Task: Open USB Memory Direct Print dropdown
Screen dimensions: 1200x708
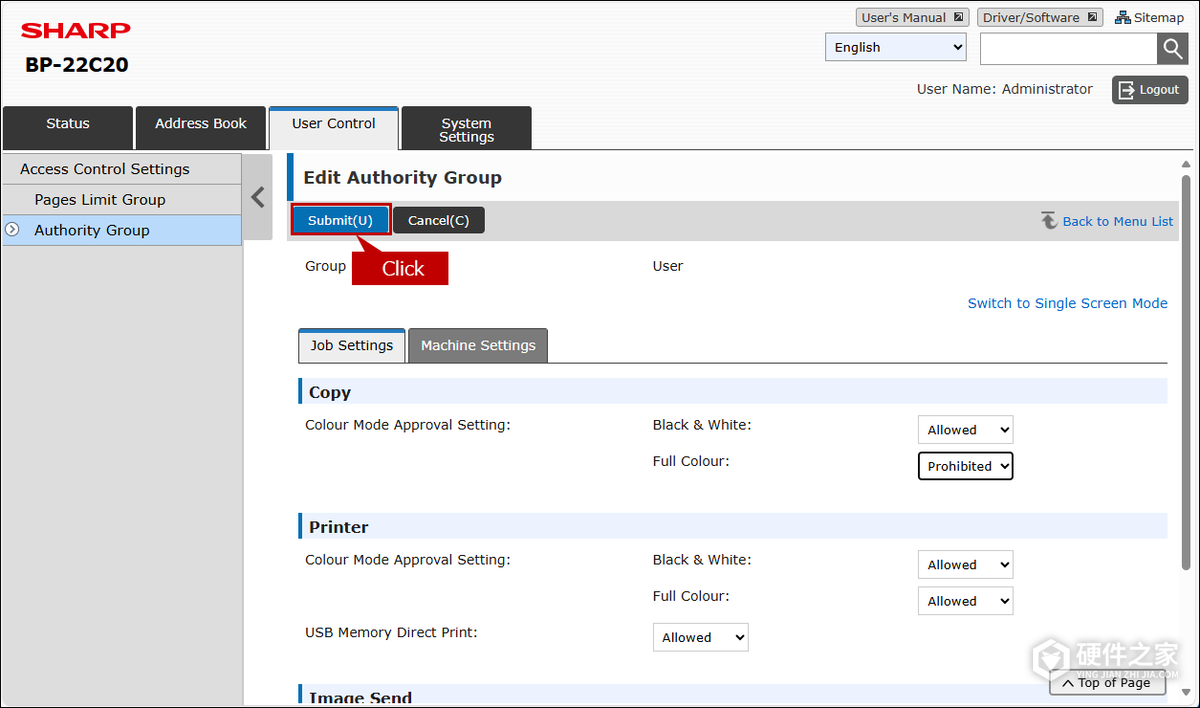Action: [x=700, y=637]
